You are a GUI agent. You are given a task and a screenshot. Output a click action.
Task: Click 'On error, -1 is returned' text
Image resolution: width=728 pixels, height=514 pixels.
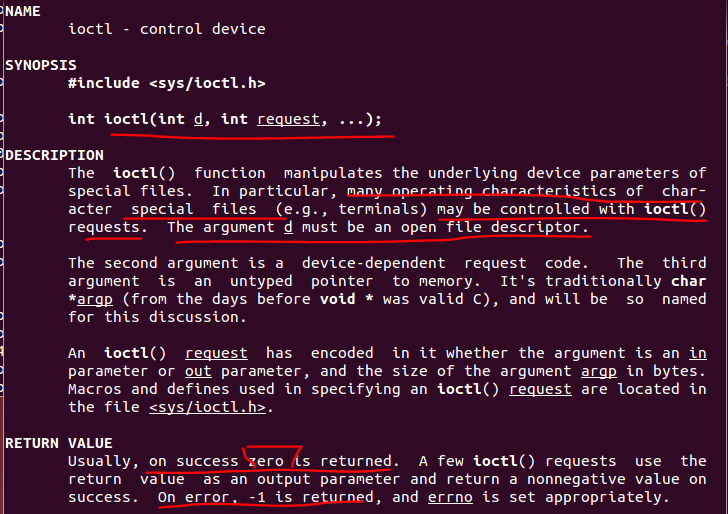click(266, 497)
